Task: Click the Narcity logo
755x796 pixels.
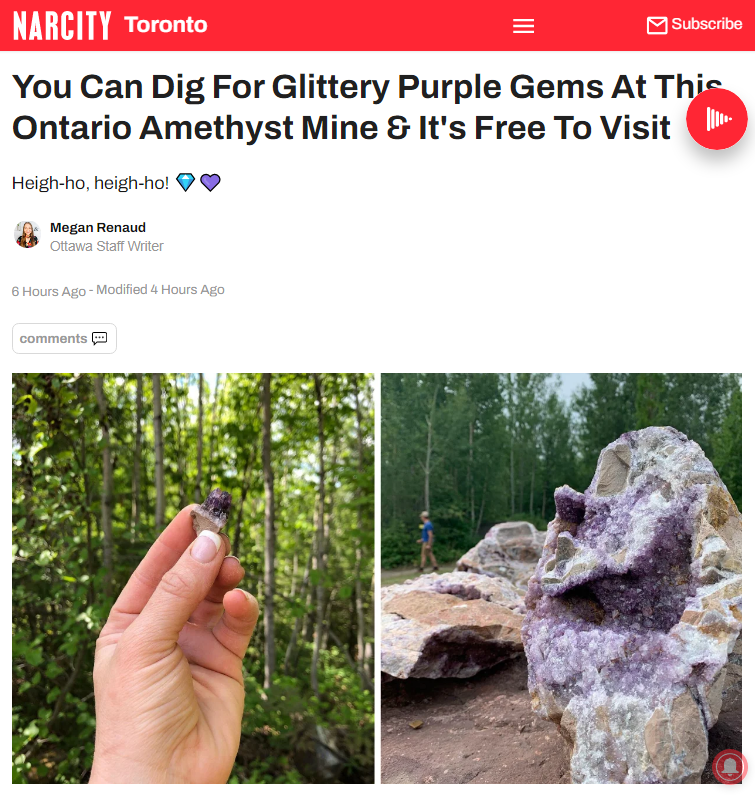Action: click(62, 25)
